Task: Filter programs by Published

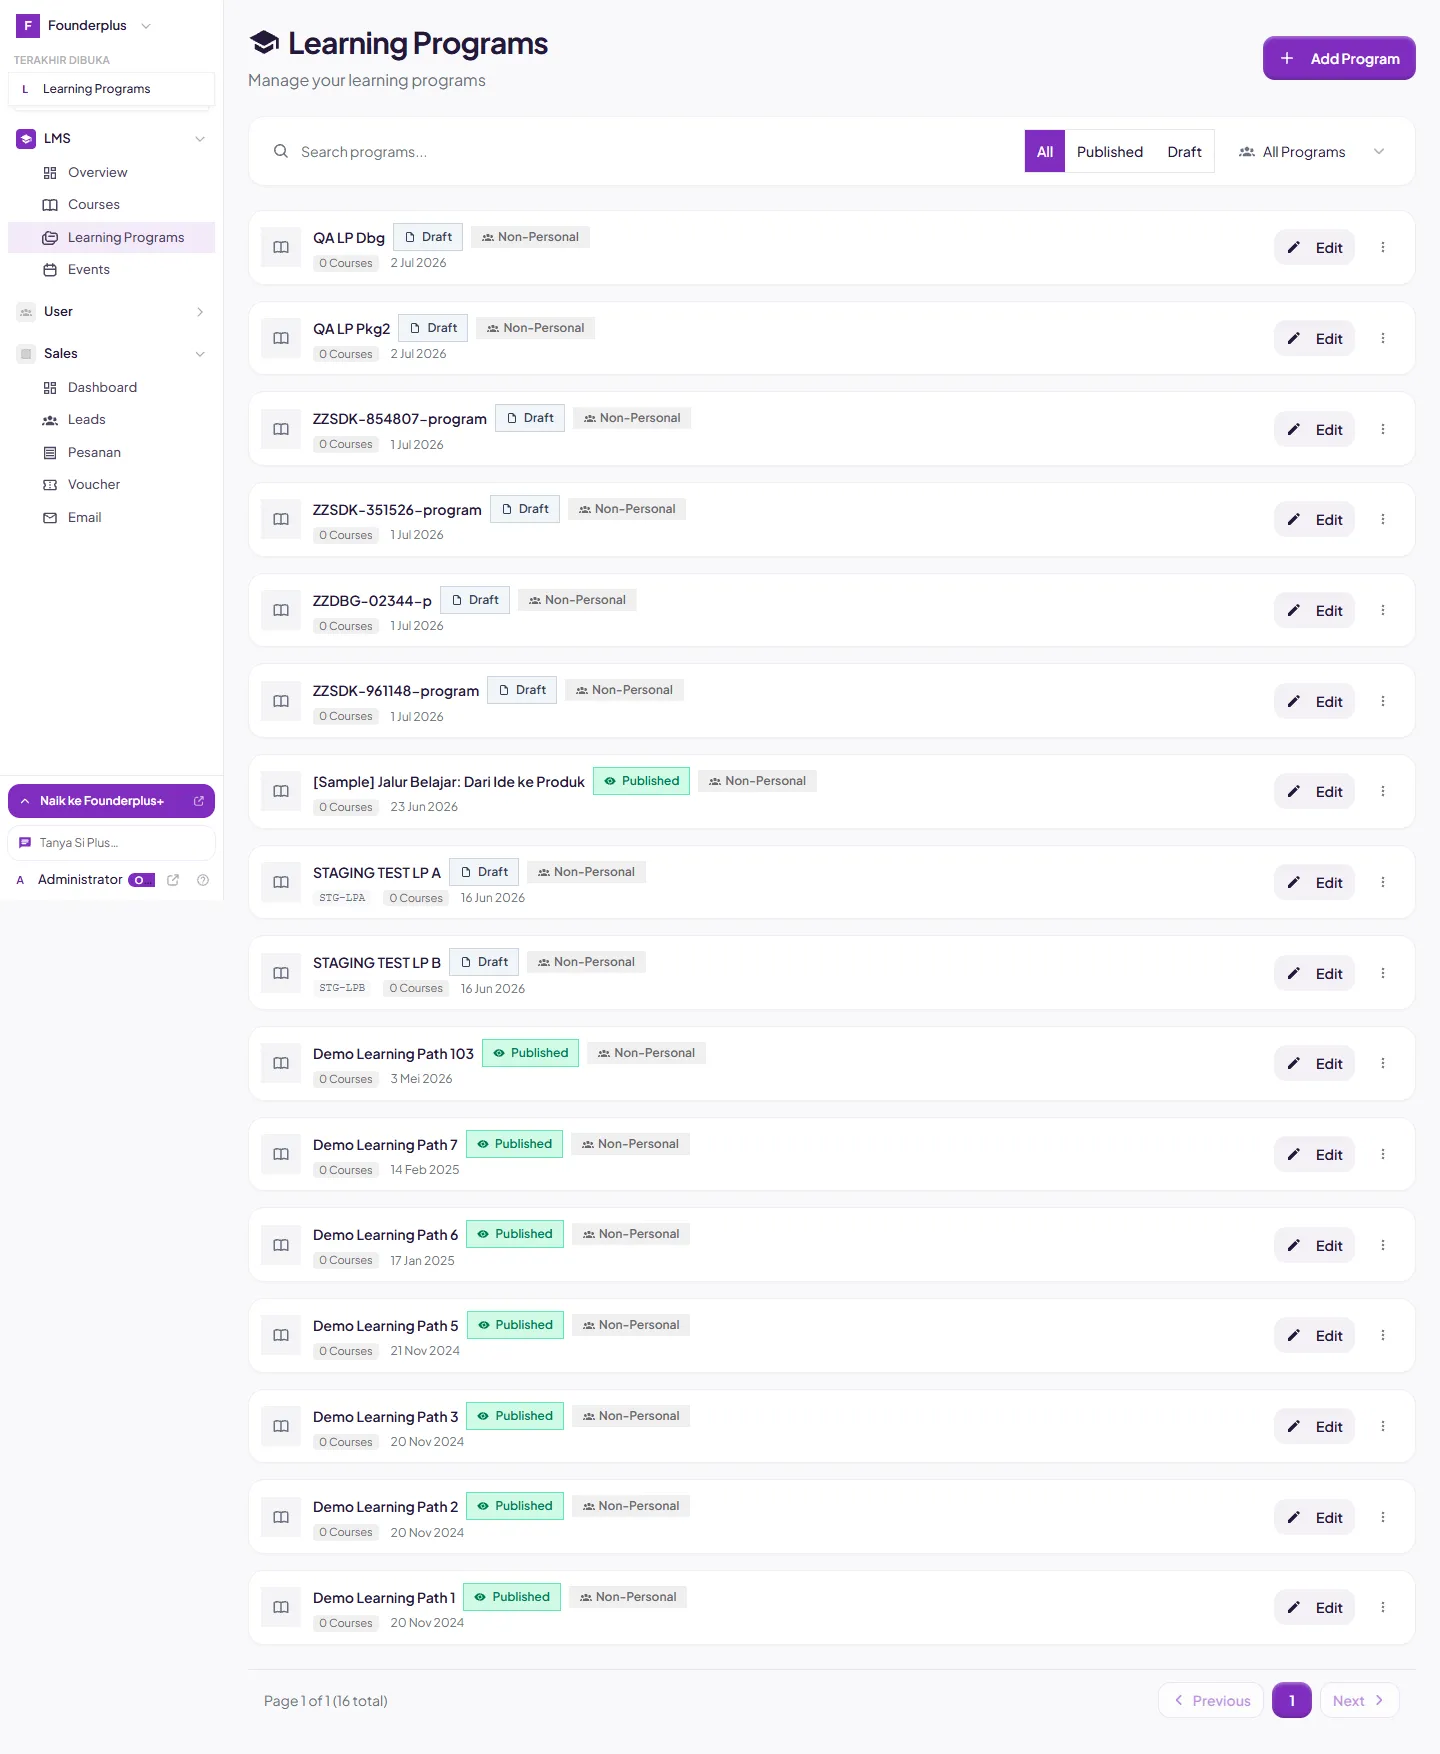Action: (x=1109, y=152)
